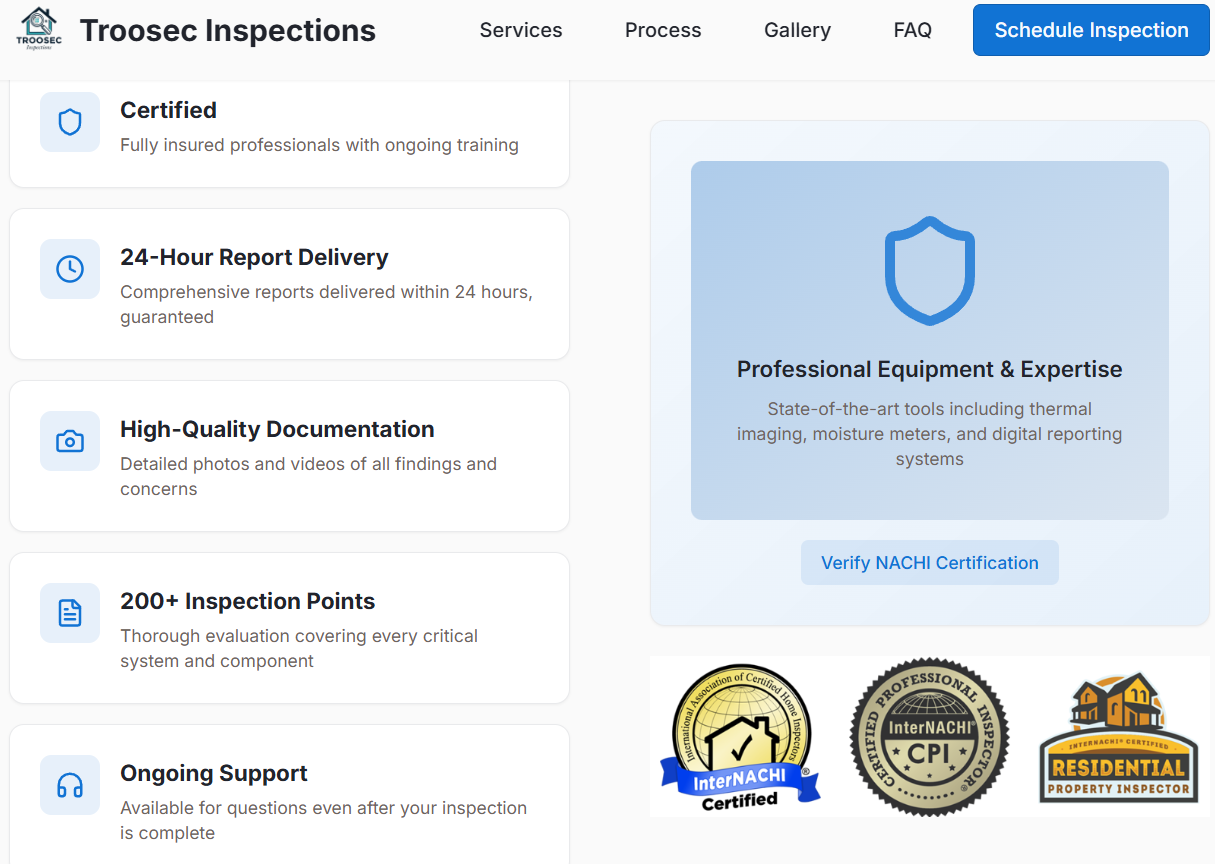Click the Ongoing Support heading

(x=214, y=773)
